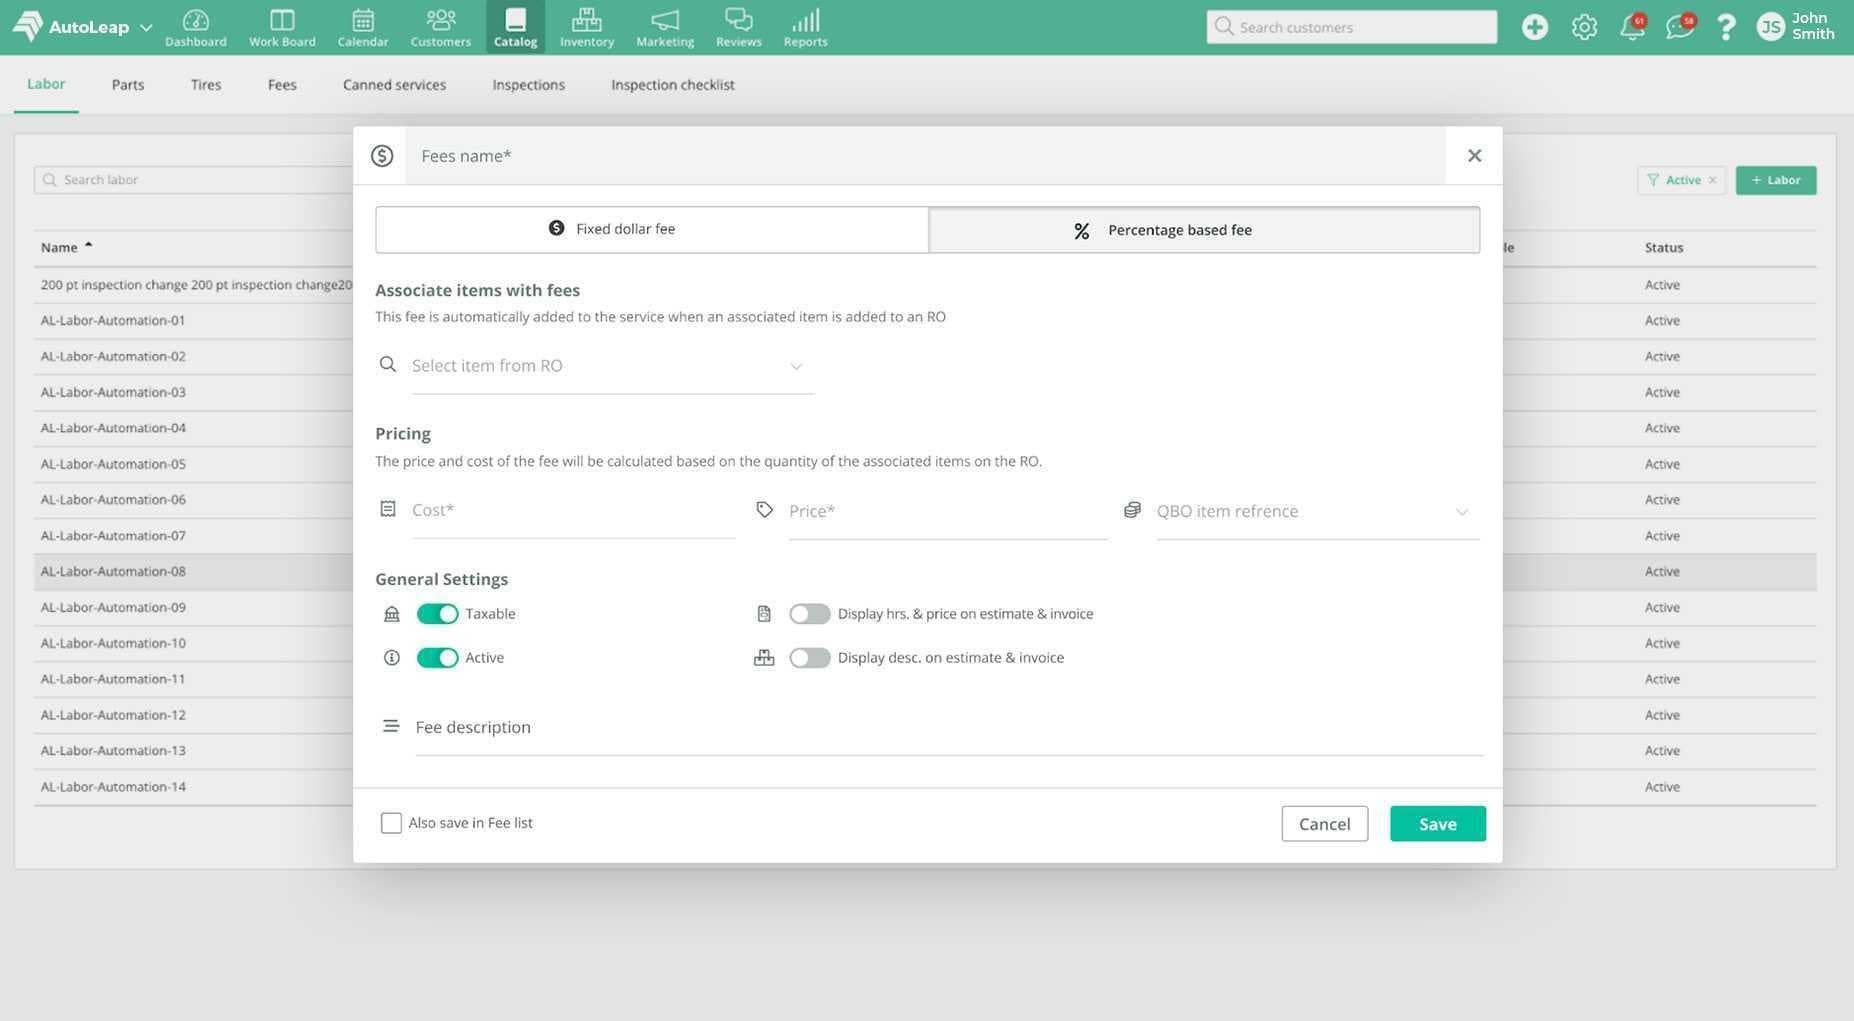Check the Also save in Fee list box

coord(389,820)
